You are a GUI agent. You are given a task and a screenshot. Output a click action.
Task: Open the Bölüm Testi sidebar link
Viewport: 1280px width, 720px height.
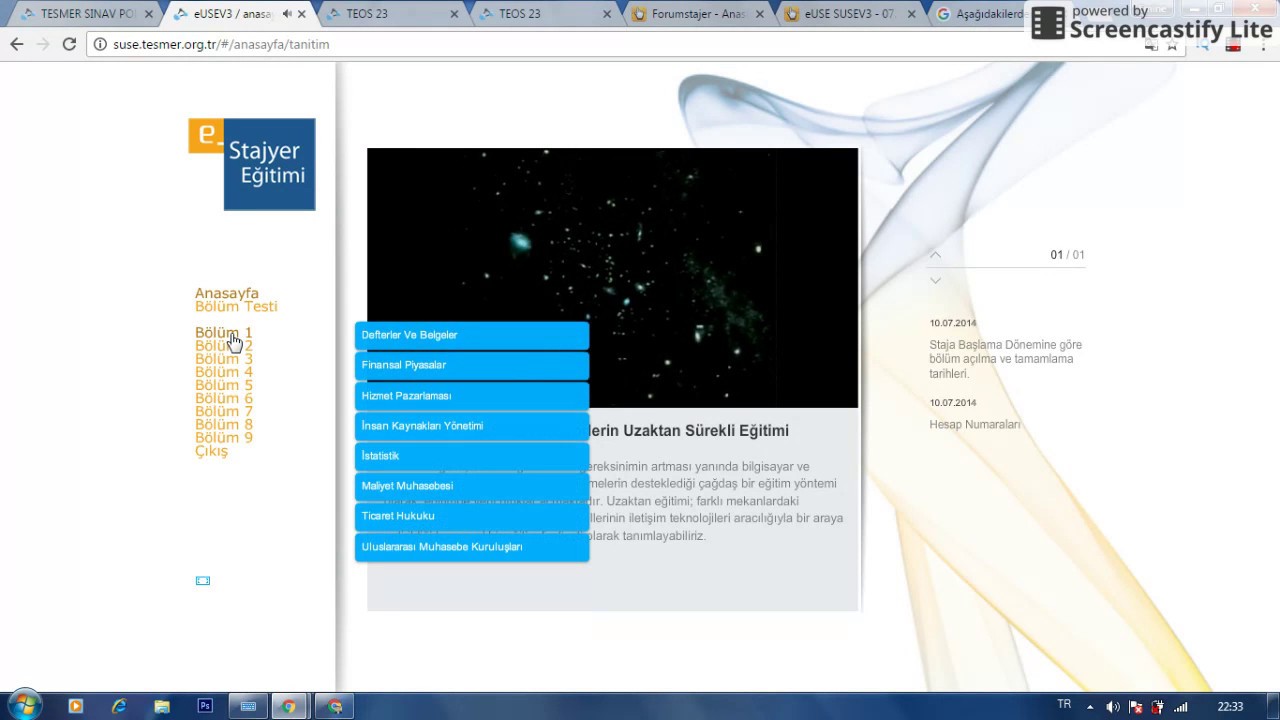(236, 306)
